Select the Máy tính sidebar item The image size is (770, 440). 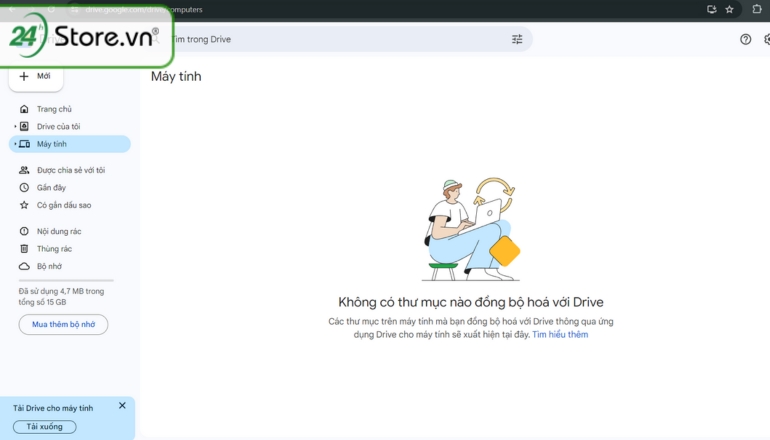pos(70,144)
